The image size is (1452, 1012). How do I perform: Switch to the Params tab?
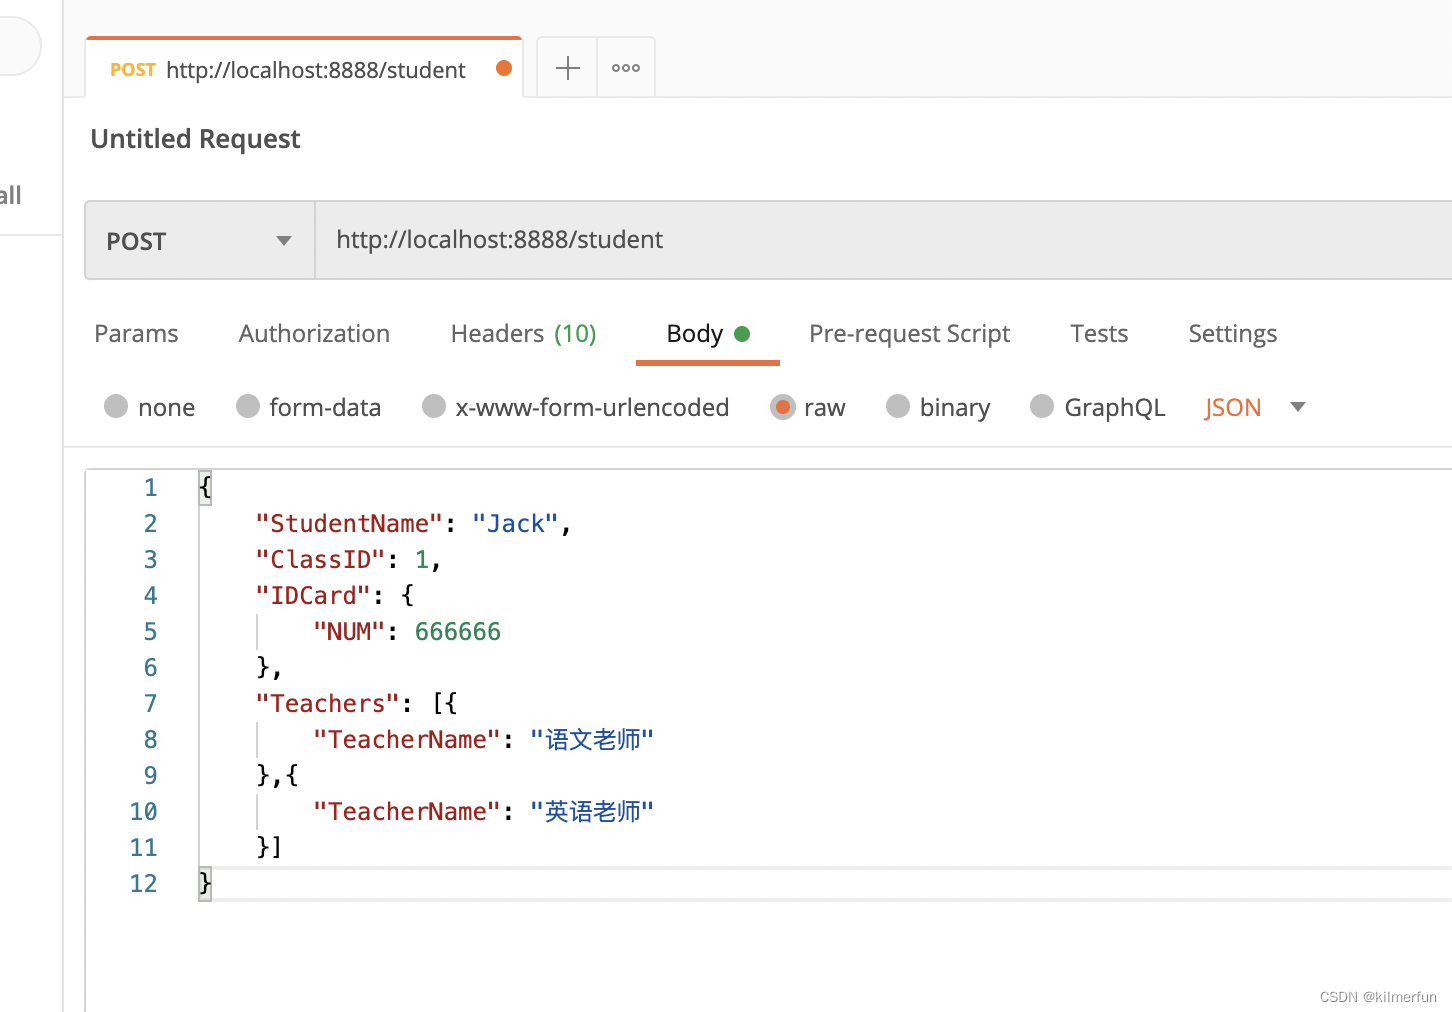click(x=136, y=333)
